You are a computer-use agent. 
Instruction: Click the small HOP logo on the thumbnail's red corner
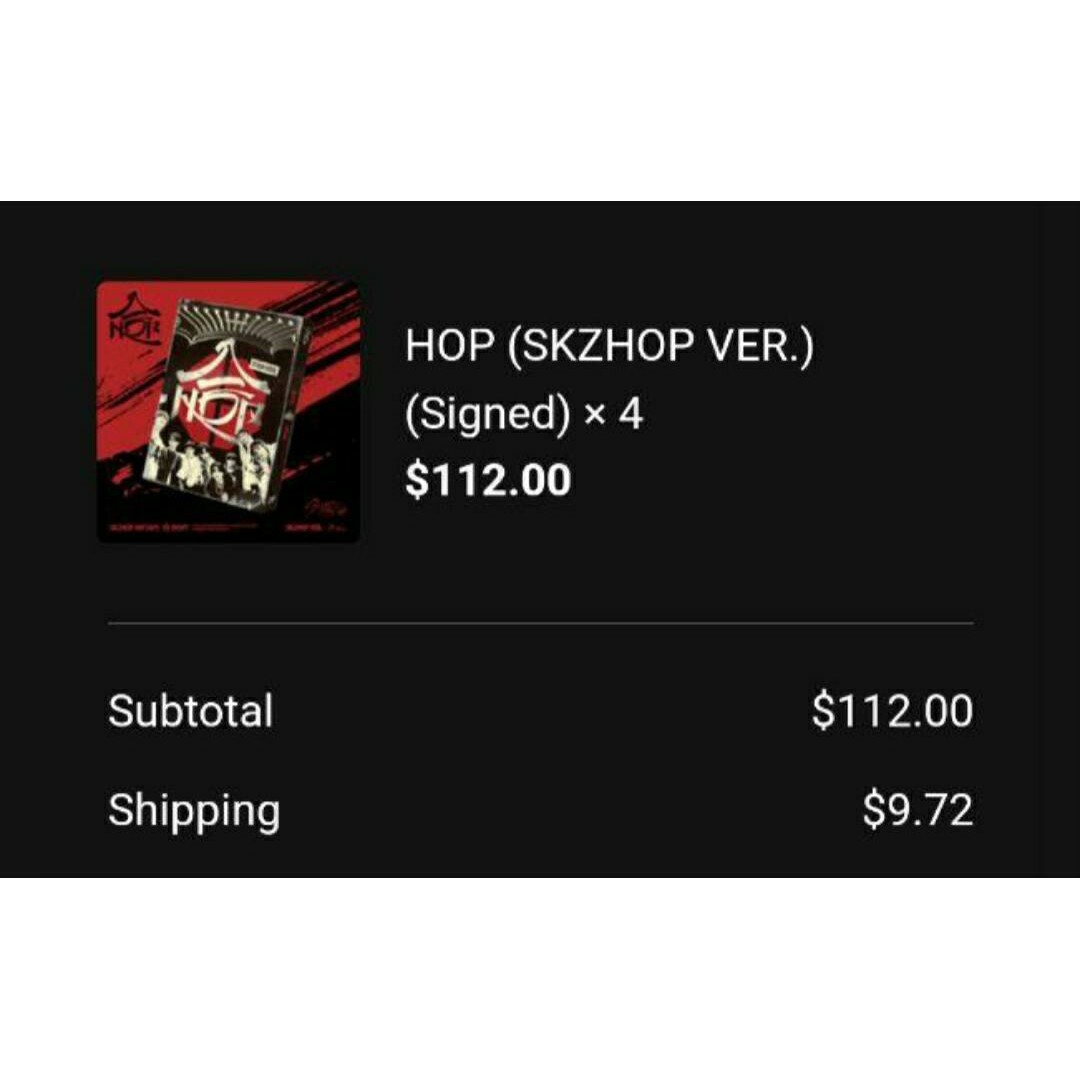pos(134,320)
